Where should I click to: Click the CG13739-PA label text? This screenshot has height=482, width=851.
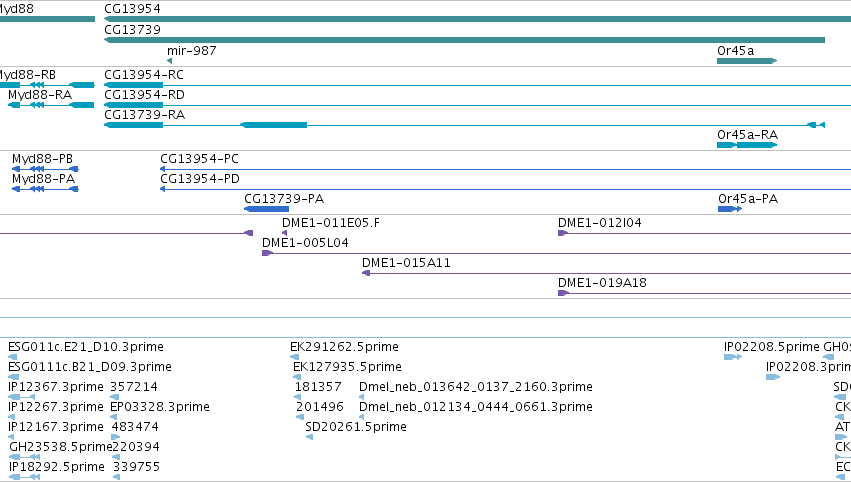[x=284, y=199]
